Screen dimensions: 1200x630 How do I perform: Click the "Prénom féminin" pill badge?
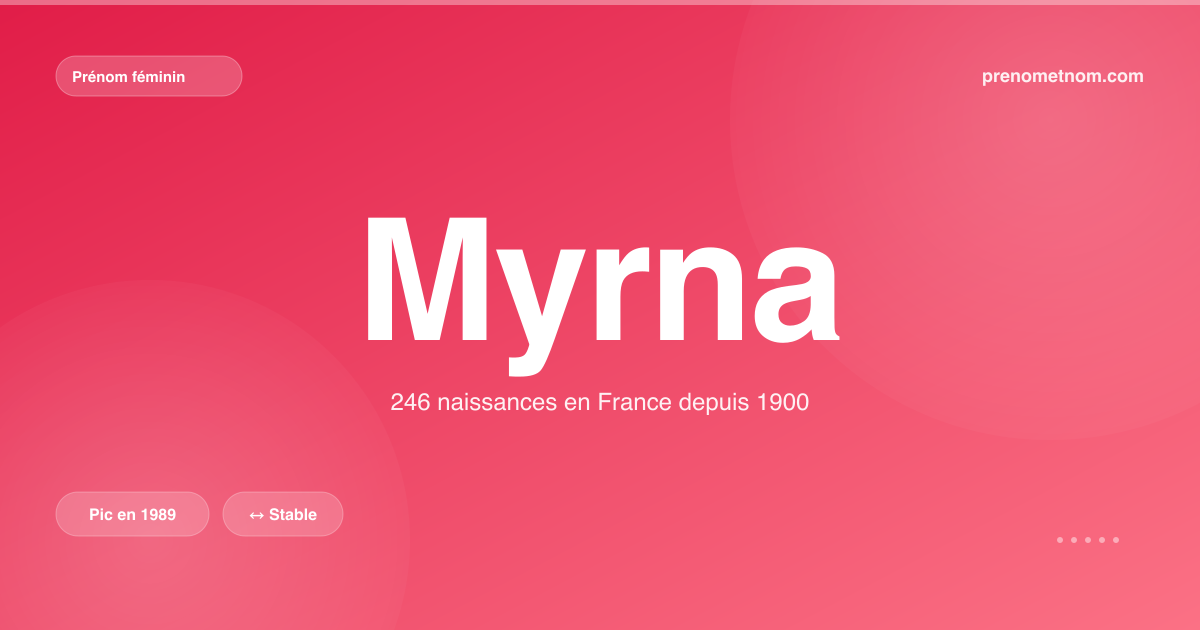pos(148,76)
